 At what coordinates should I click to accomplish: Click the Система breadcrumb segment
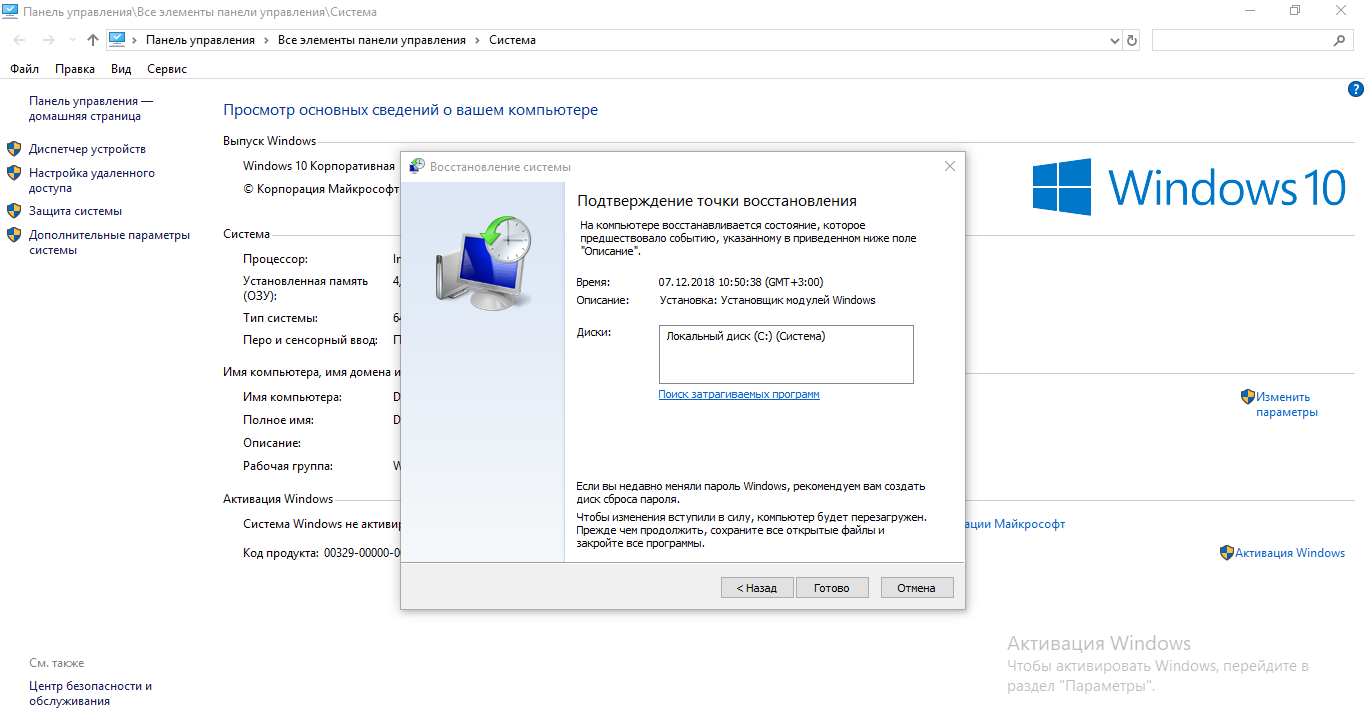512,40
